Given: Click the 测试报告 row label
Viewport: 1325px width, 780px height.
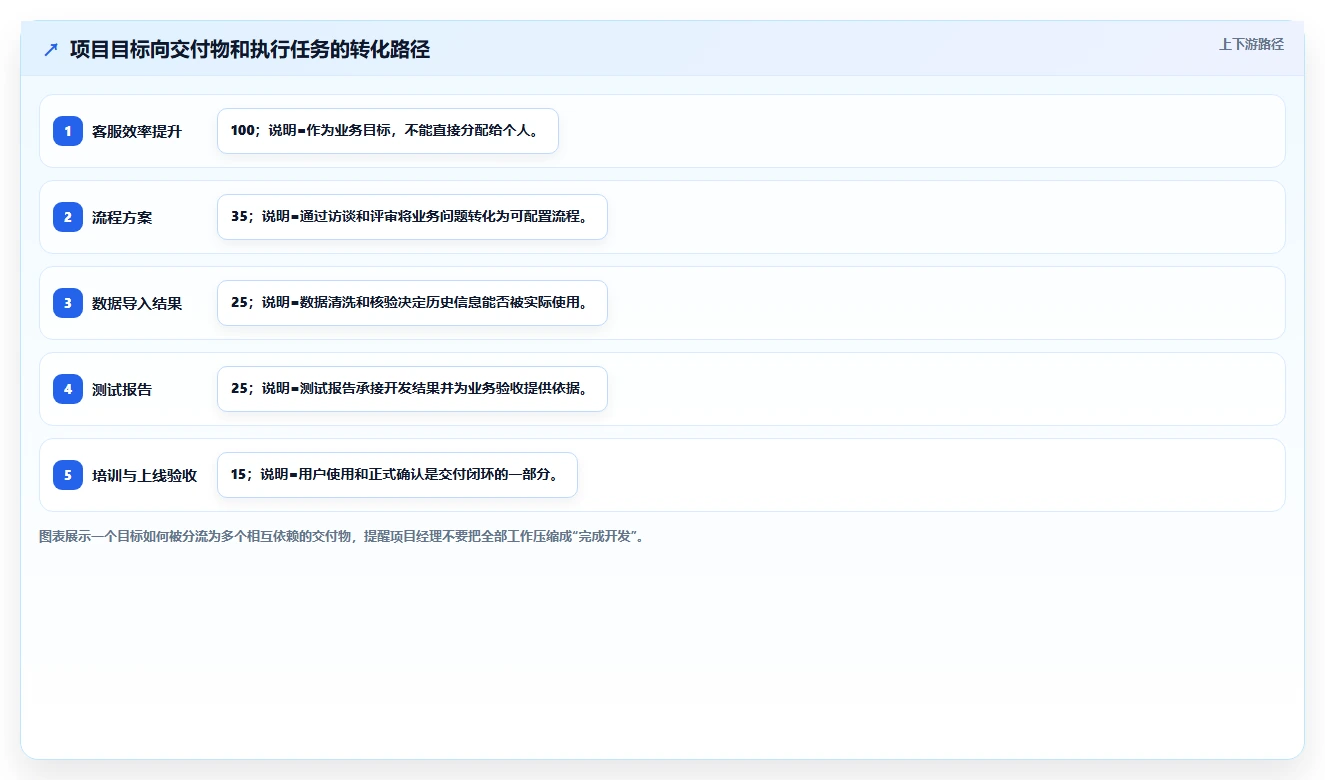Looking at the screenshot, I should pos(122,389).
